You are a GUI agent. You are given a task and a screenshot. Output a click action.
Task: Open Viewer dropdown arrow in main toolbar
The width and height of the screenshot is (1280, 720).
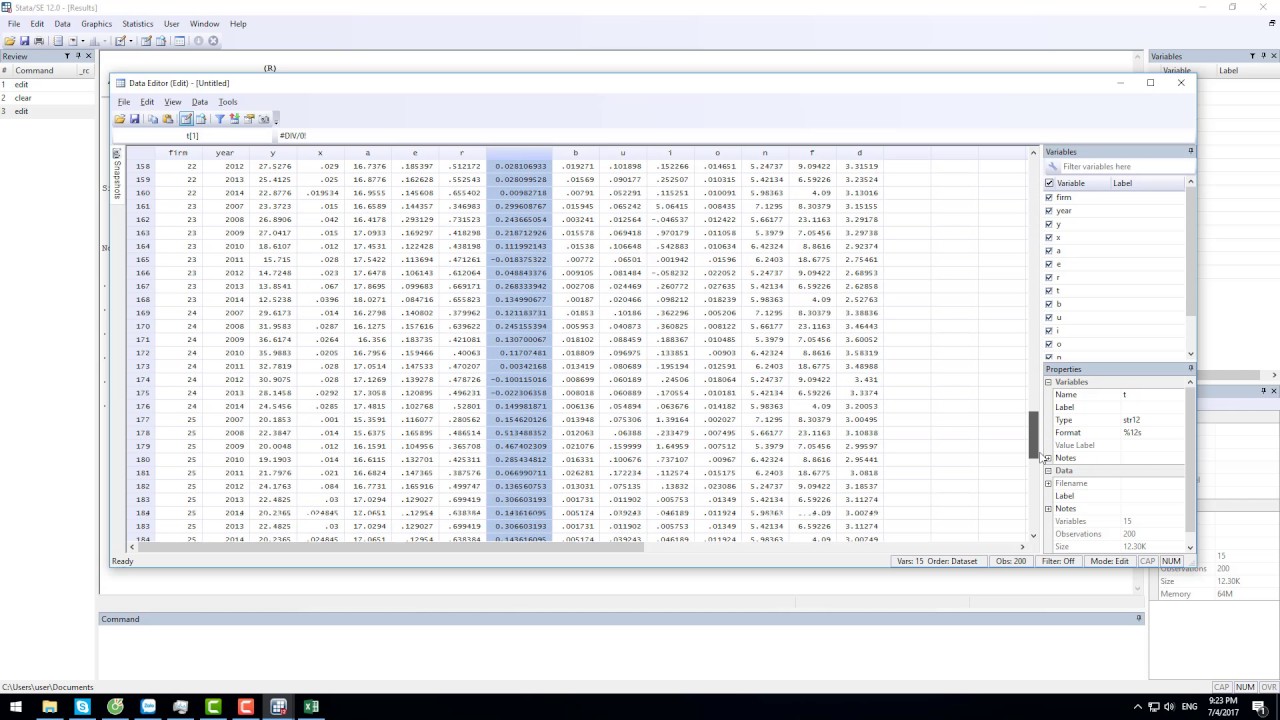(83, 41)
